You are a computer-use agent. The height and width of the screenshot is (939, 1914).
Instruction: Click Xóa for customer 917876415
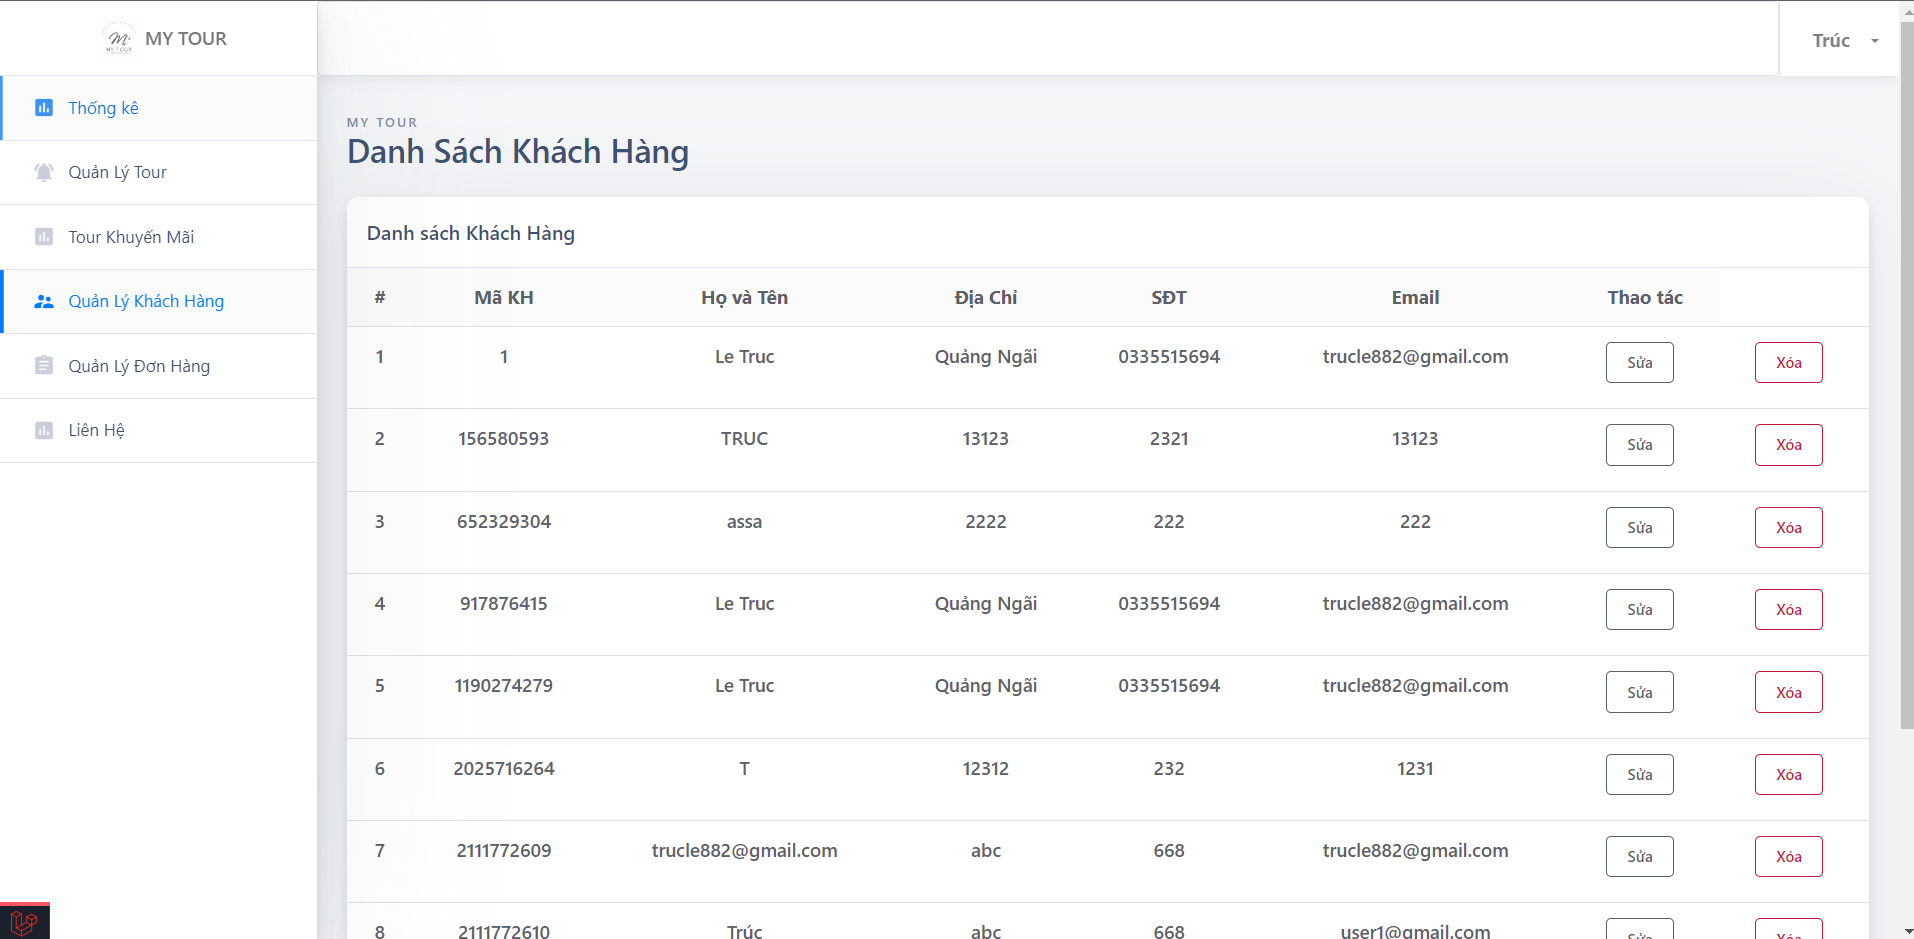click(1788, 610)
